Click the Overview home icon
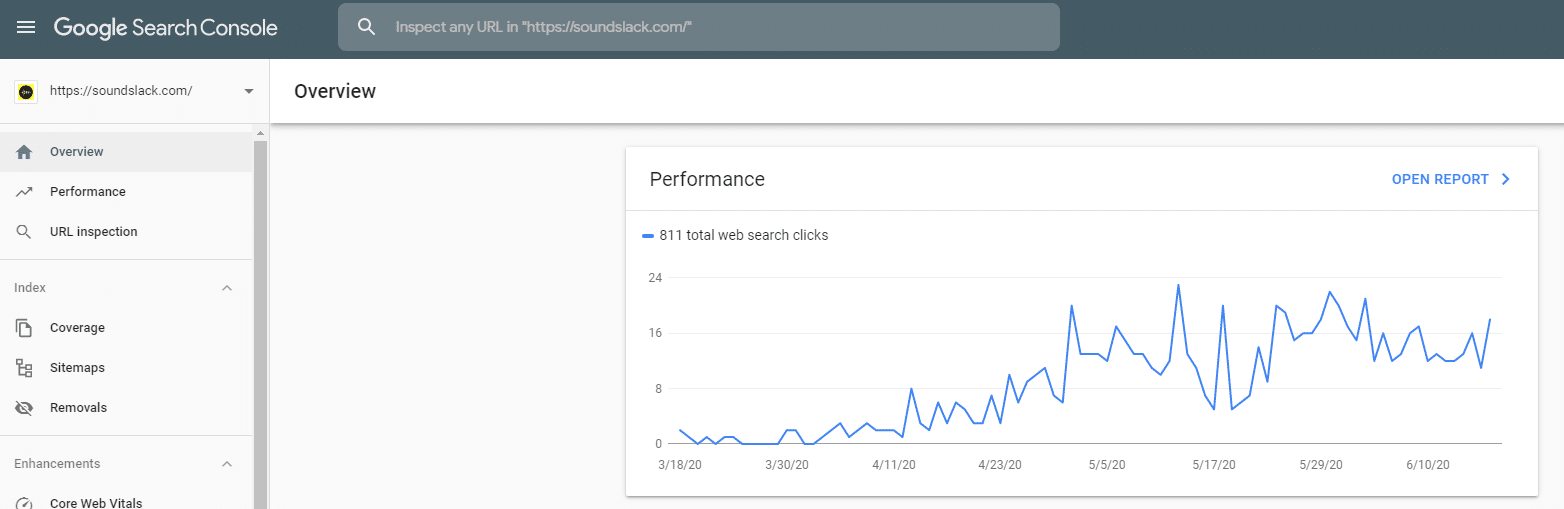 25,152
